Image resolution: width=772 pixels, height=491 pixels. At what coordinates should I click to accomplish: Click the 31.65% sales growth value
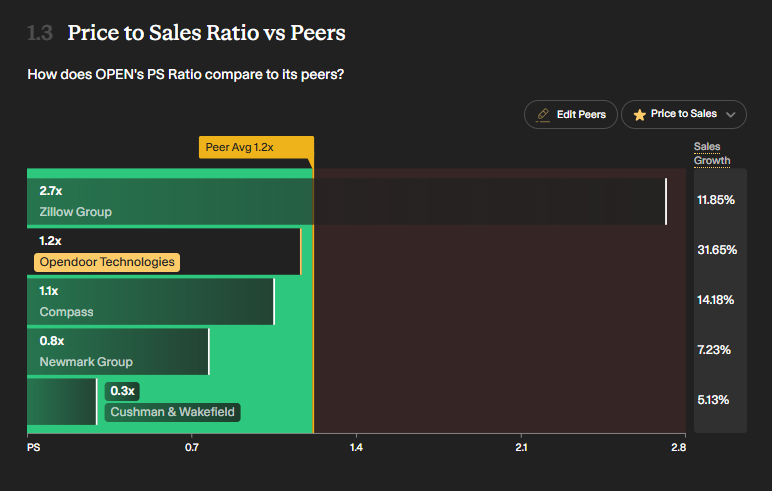pyautogui.click(x=717, y=250)
